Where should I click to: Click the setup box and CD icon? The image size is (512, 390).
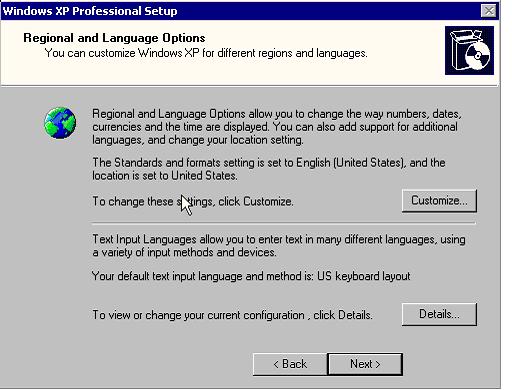pyautogui.click(x=469, y=51)
